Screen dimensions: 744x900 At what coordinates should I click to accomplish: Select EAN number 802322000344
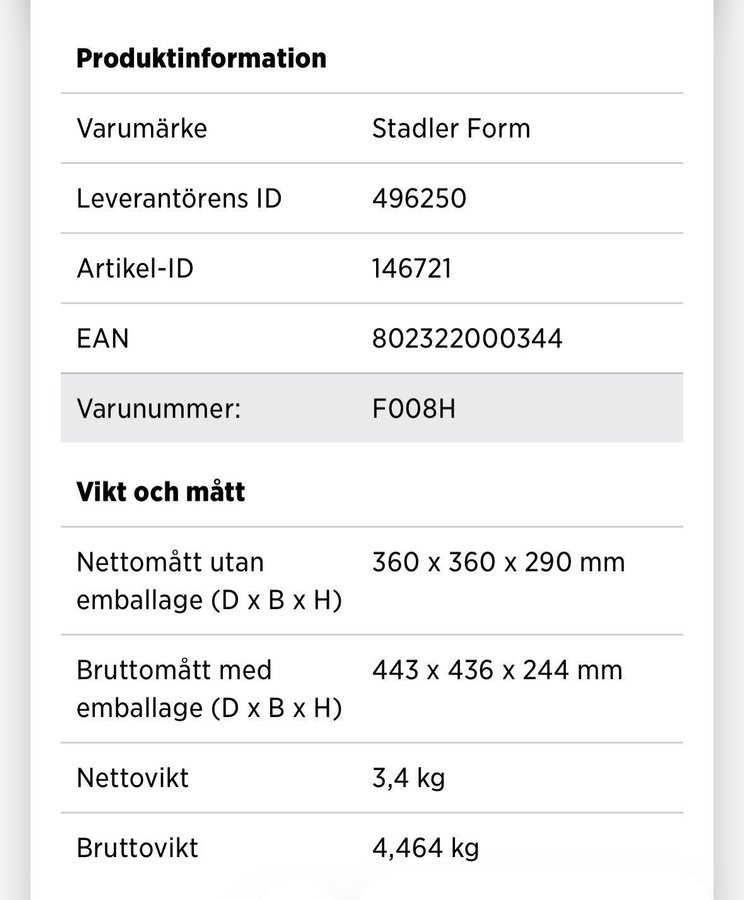pyautogui.click(x=467, y=338)
